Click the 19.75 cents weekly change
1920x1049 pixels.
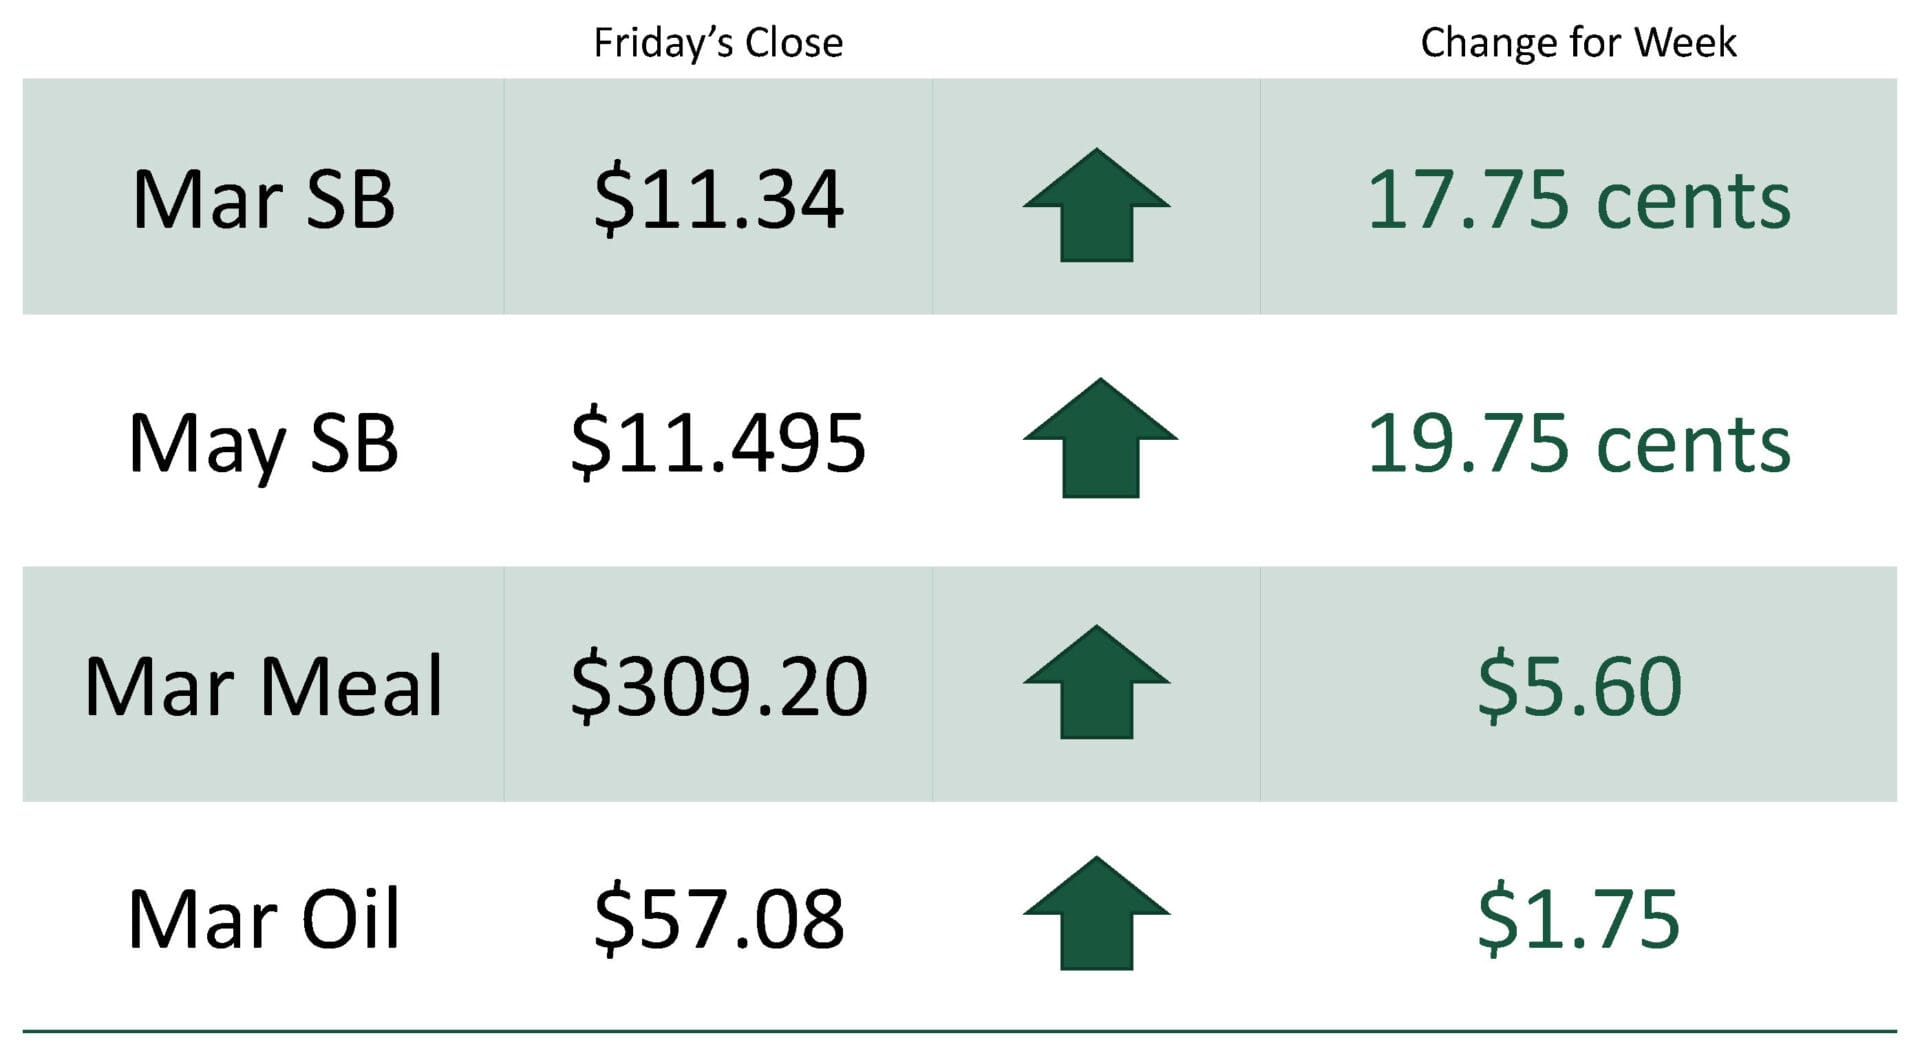coord(1578,443)
